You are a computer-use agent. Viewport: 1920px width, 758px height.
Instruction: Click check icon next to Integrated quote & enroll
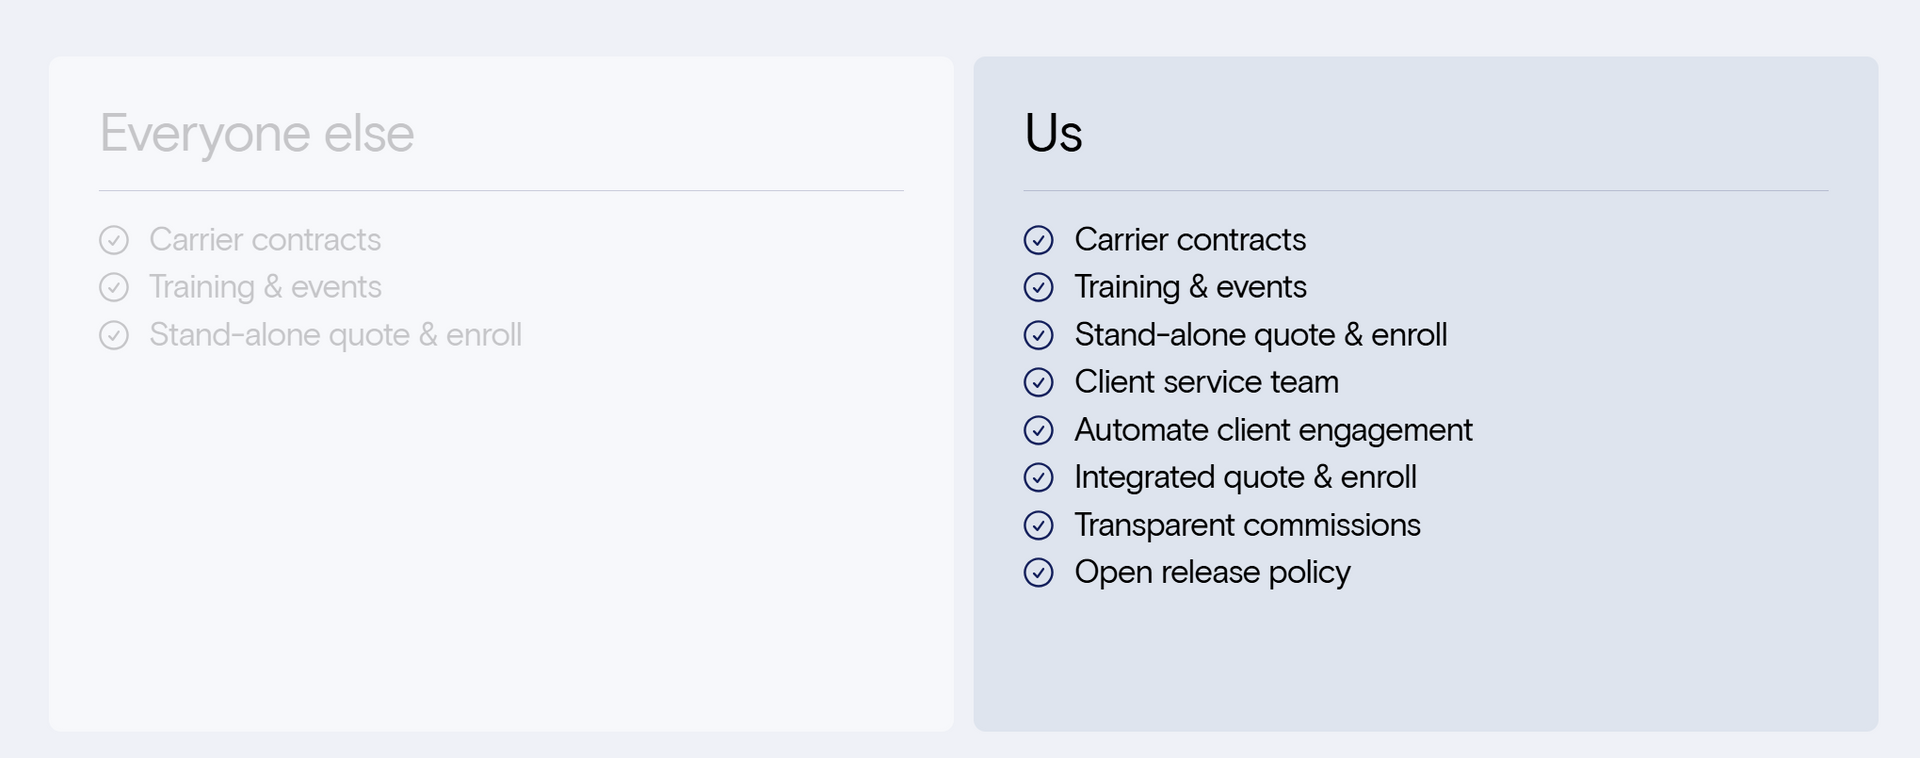pos(1038,477)
